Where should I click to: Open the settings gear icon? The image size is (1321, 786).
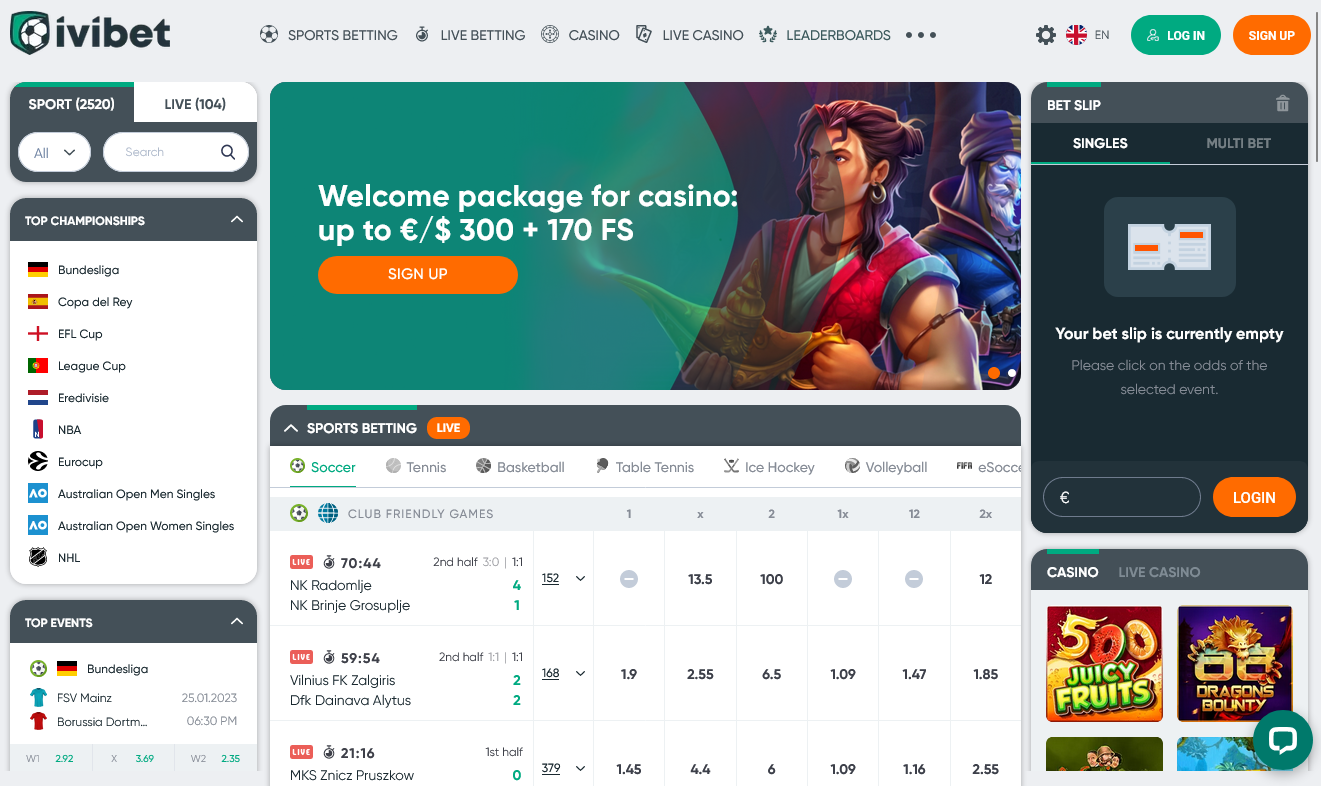click(x=1046, y=35)
